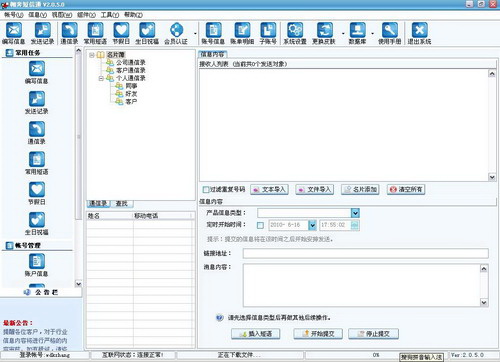This screenshot has height=362, width=500.
Task: Open 账户信息 in 帐号管理 sidebar
Action: point(37,265)
